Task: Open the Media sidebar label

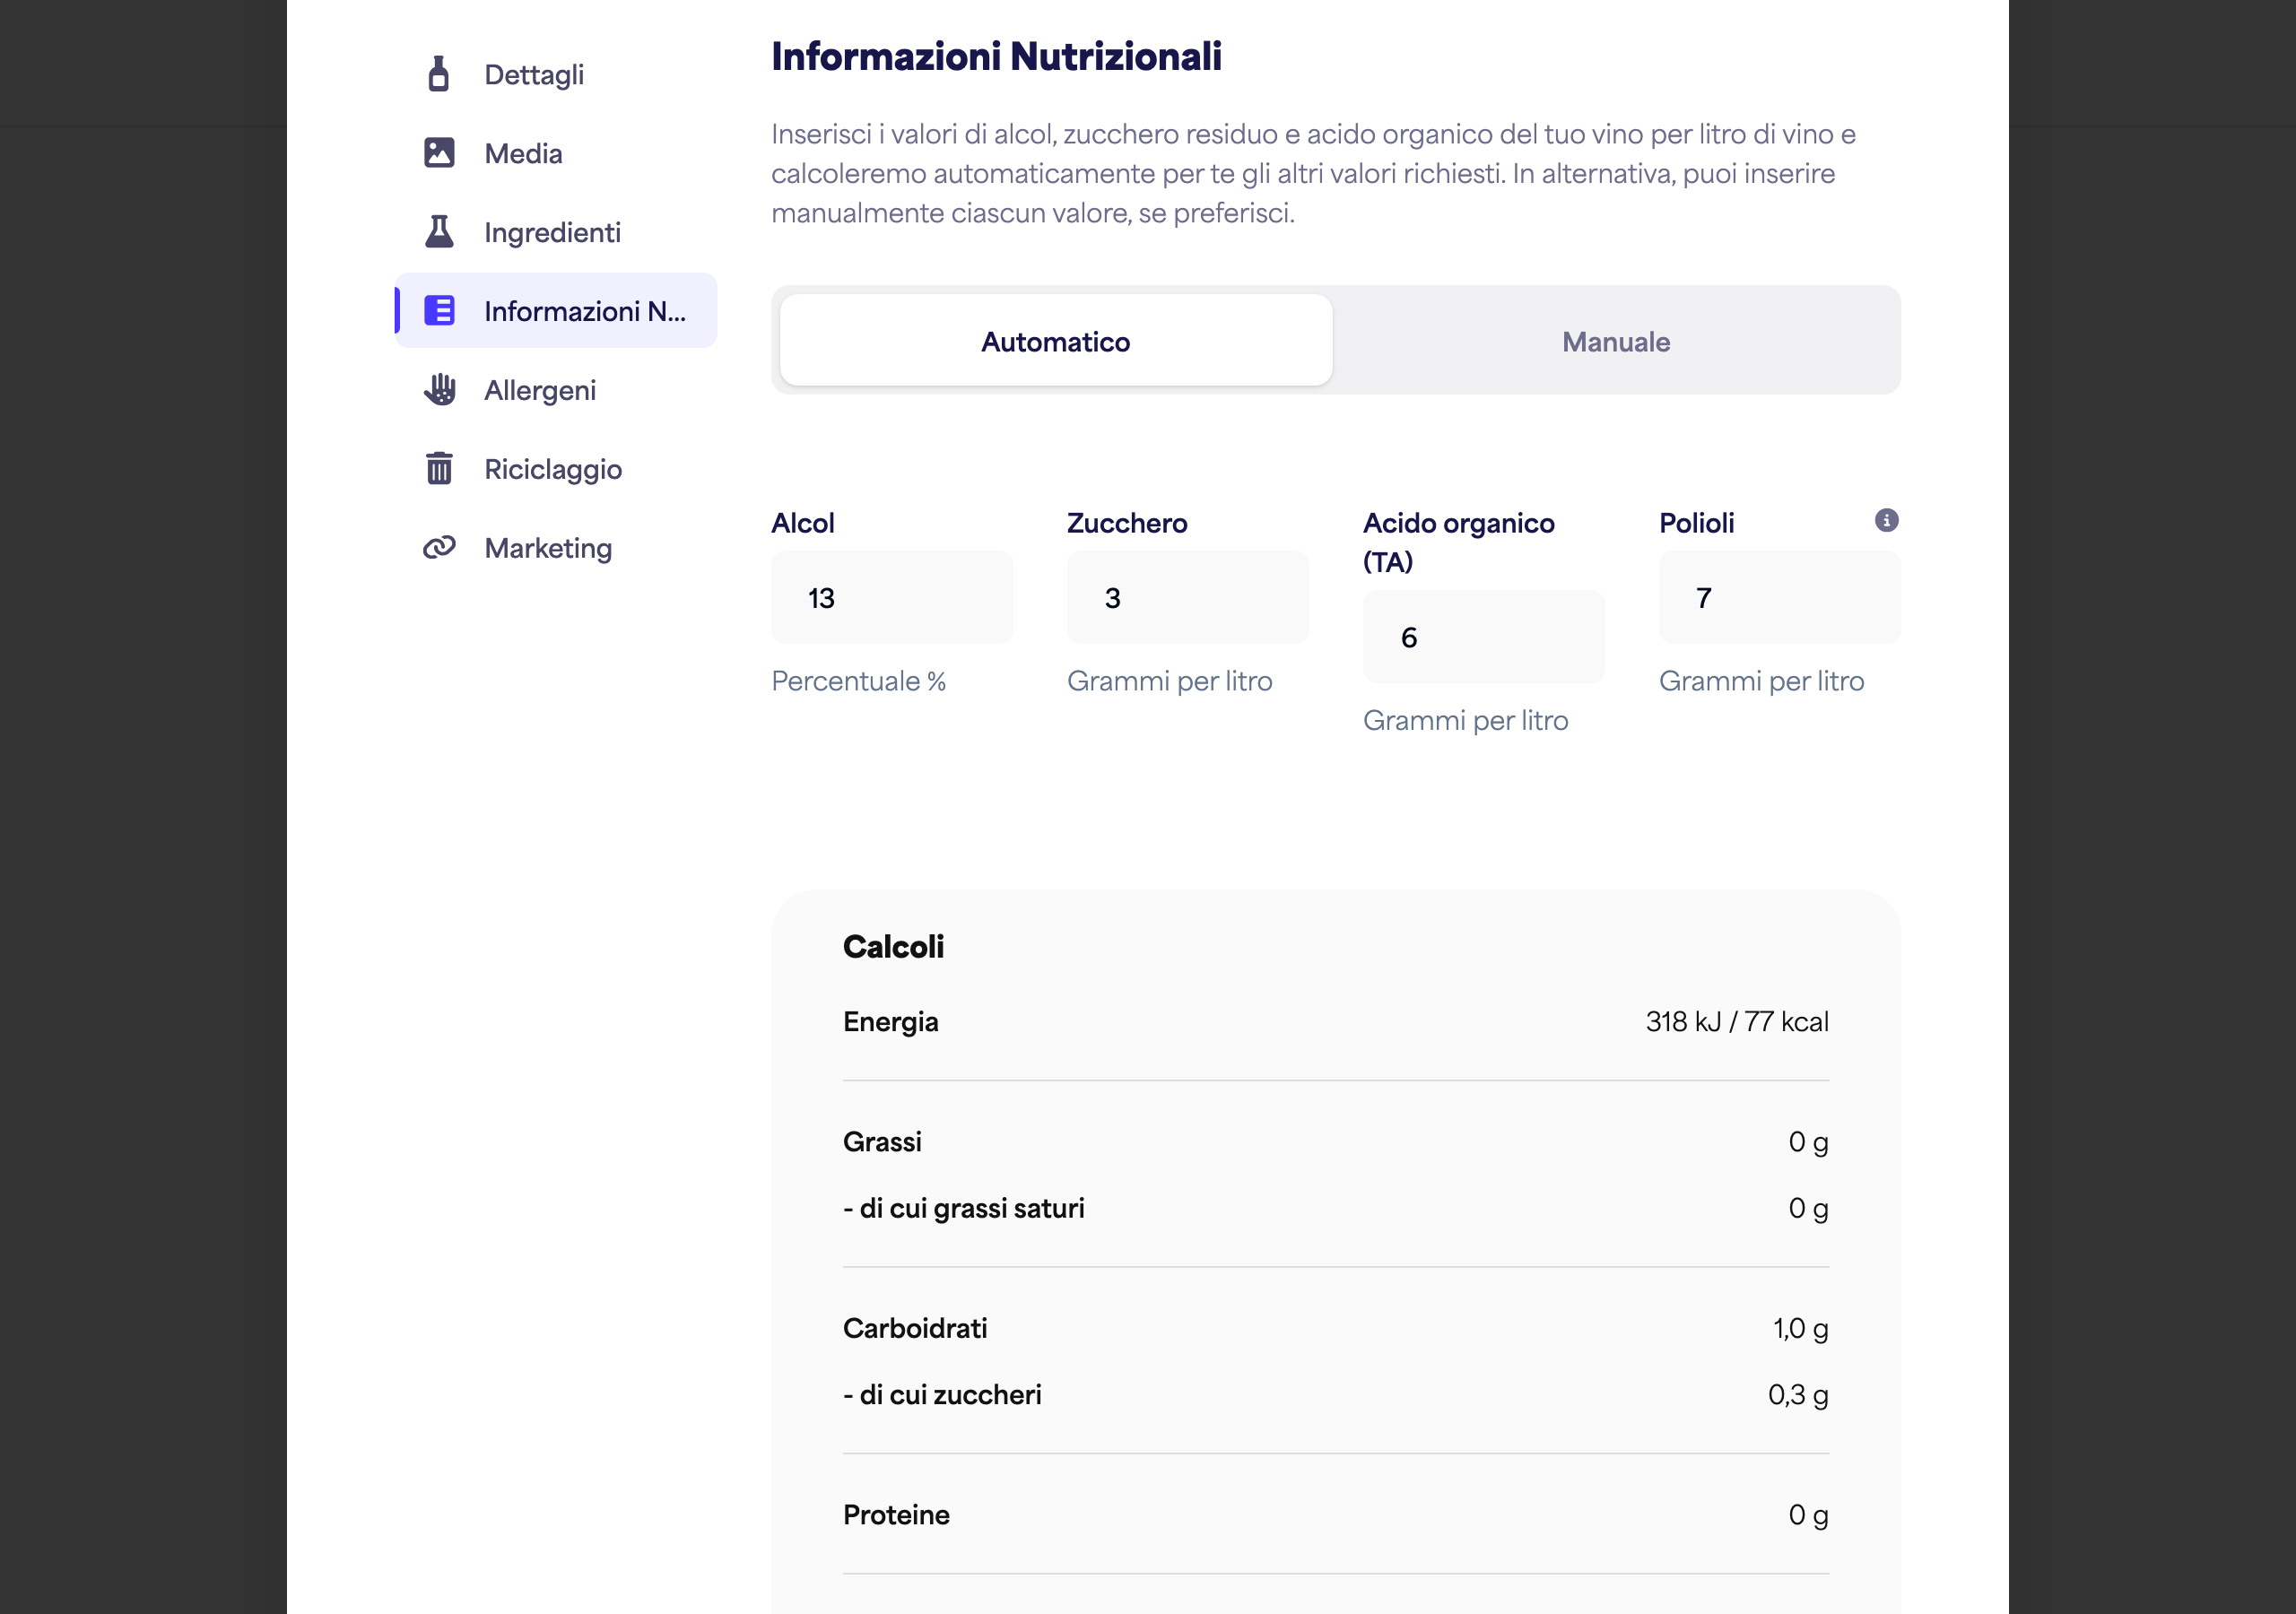Action: coord(523,153)
